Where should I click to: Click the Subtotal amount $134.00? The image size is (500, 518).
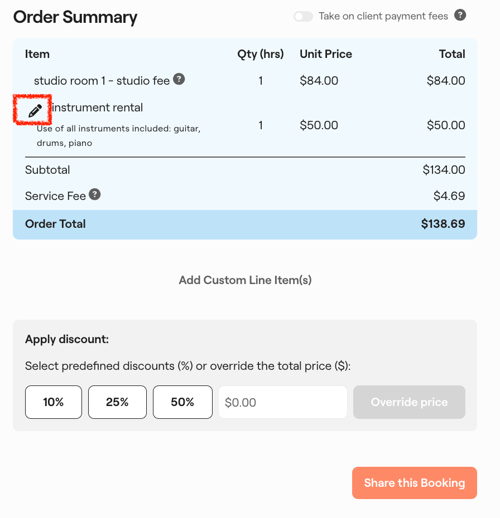pos(444,170)
